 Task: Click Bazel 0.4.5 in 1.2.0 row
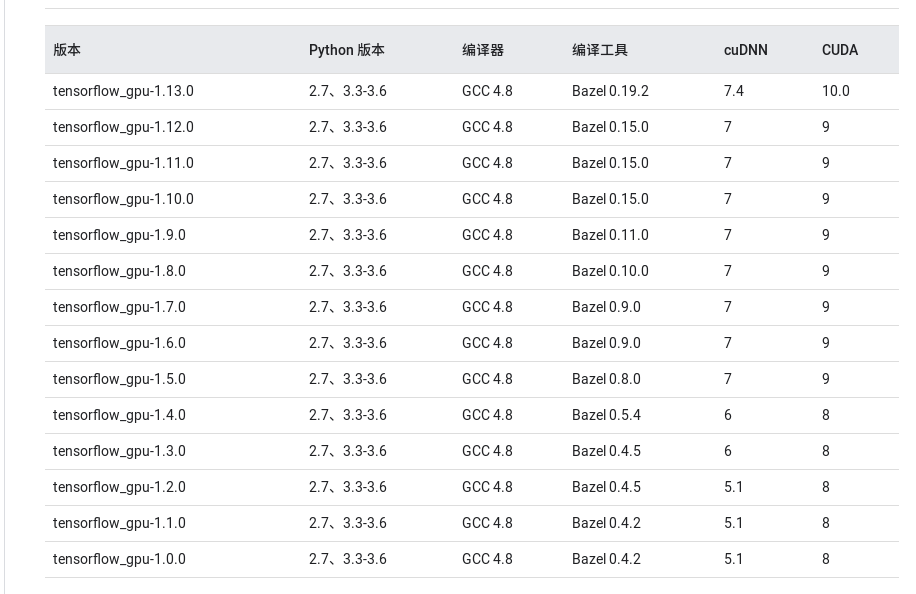606,488
